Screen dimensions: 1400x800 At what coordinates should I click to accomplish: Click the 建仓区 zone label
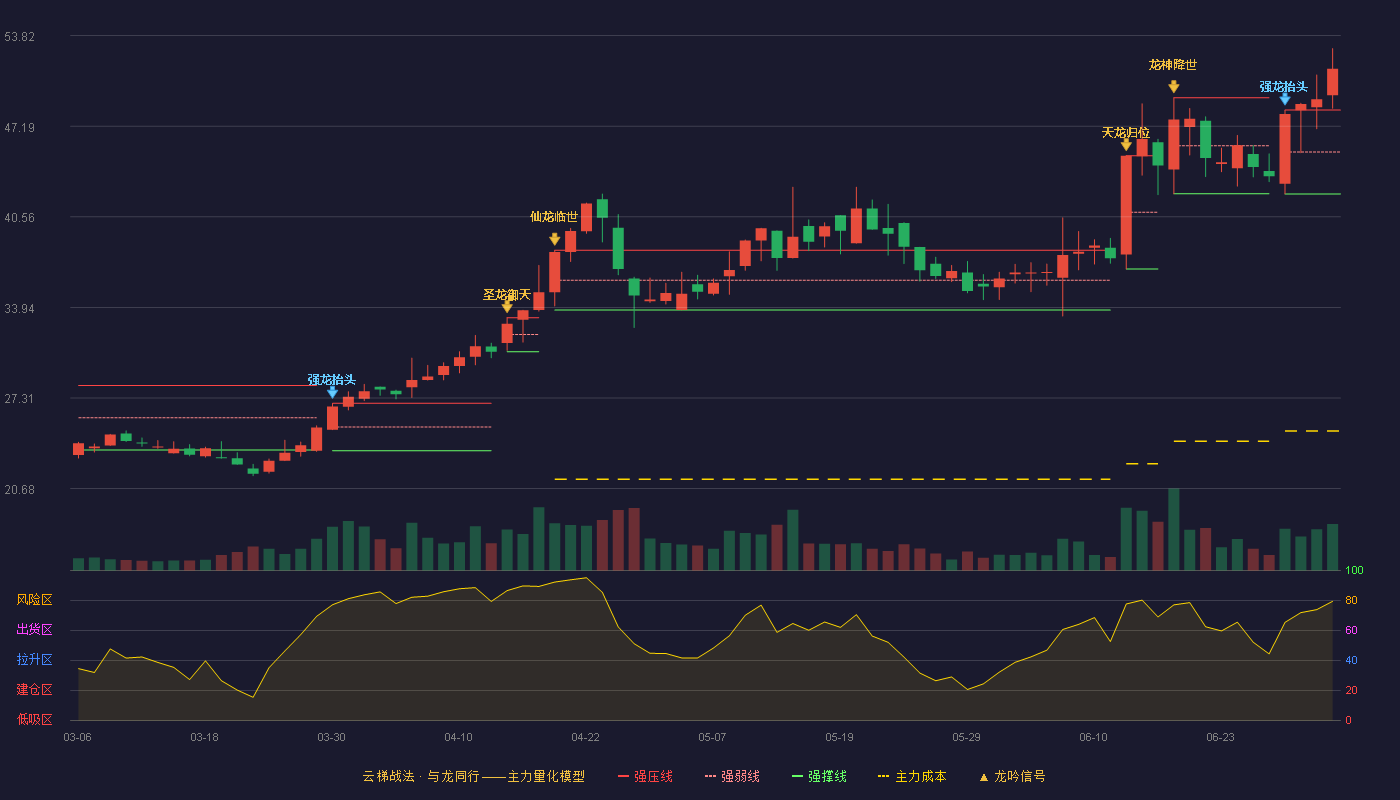pos(34,690)
